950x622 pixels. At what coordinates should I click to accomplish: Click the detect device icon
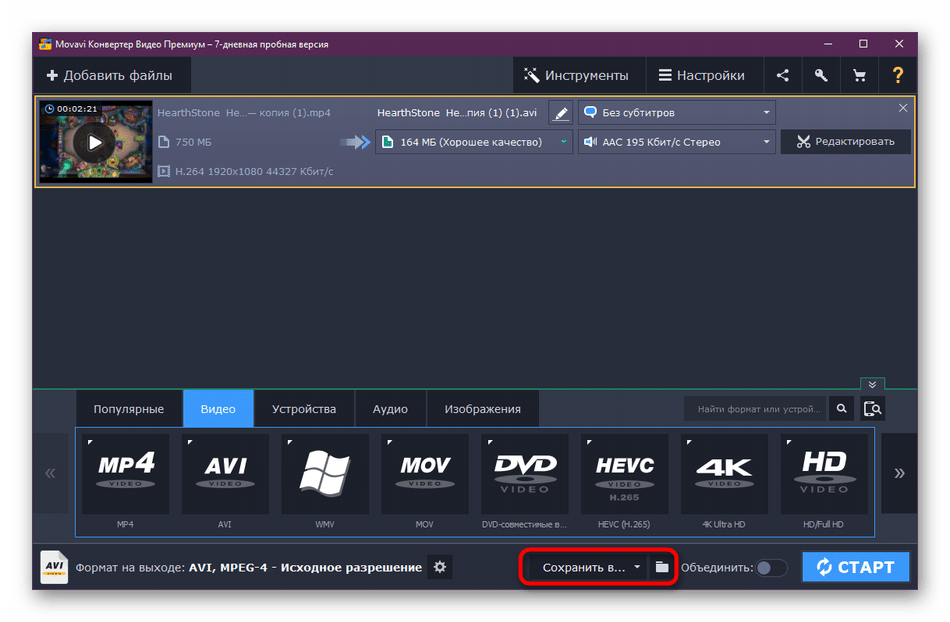pos(872,409)
